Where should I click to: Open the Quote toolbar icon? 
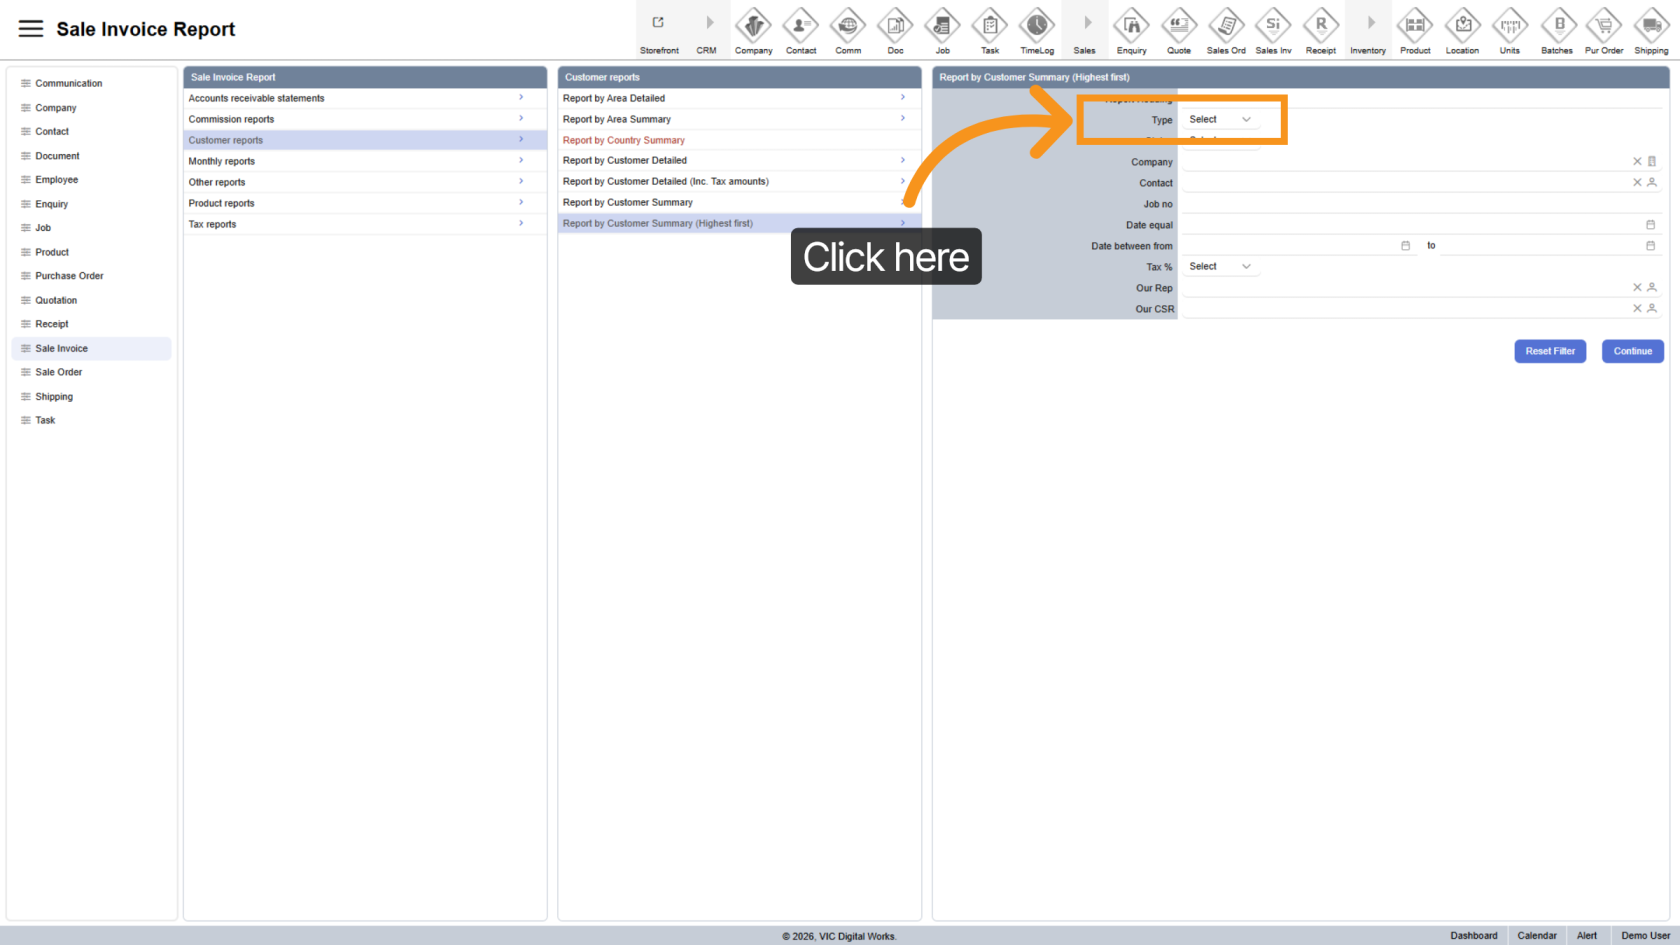click(x=1179, y=25)
